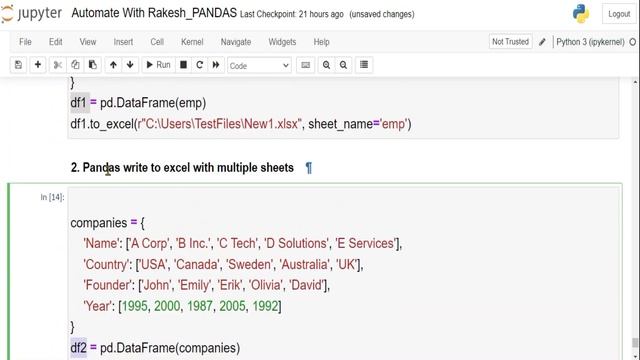Click heading 'Pandas write to excel with multiple sheets'

(188, 168)
